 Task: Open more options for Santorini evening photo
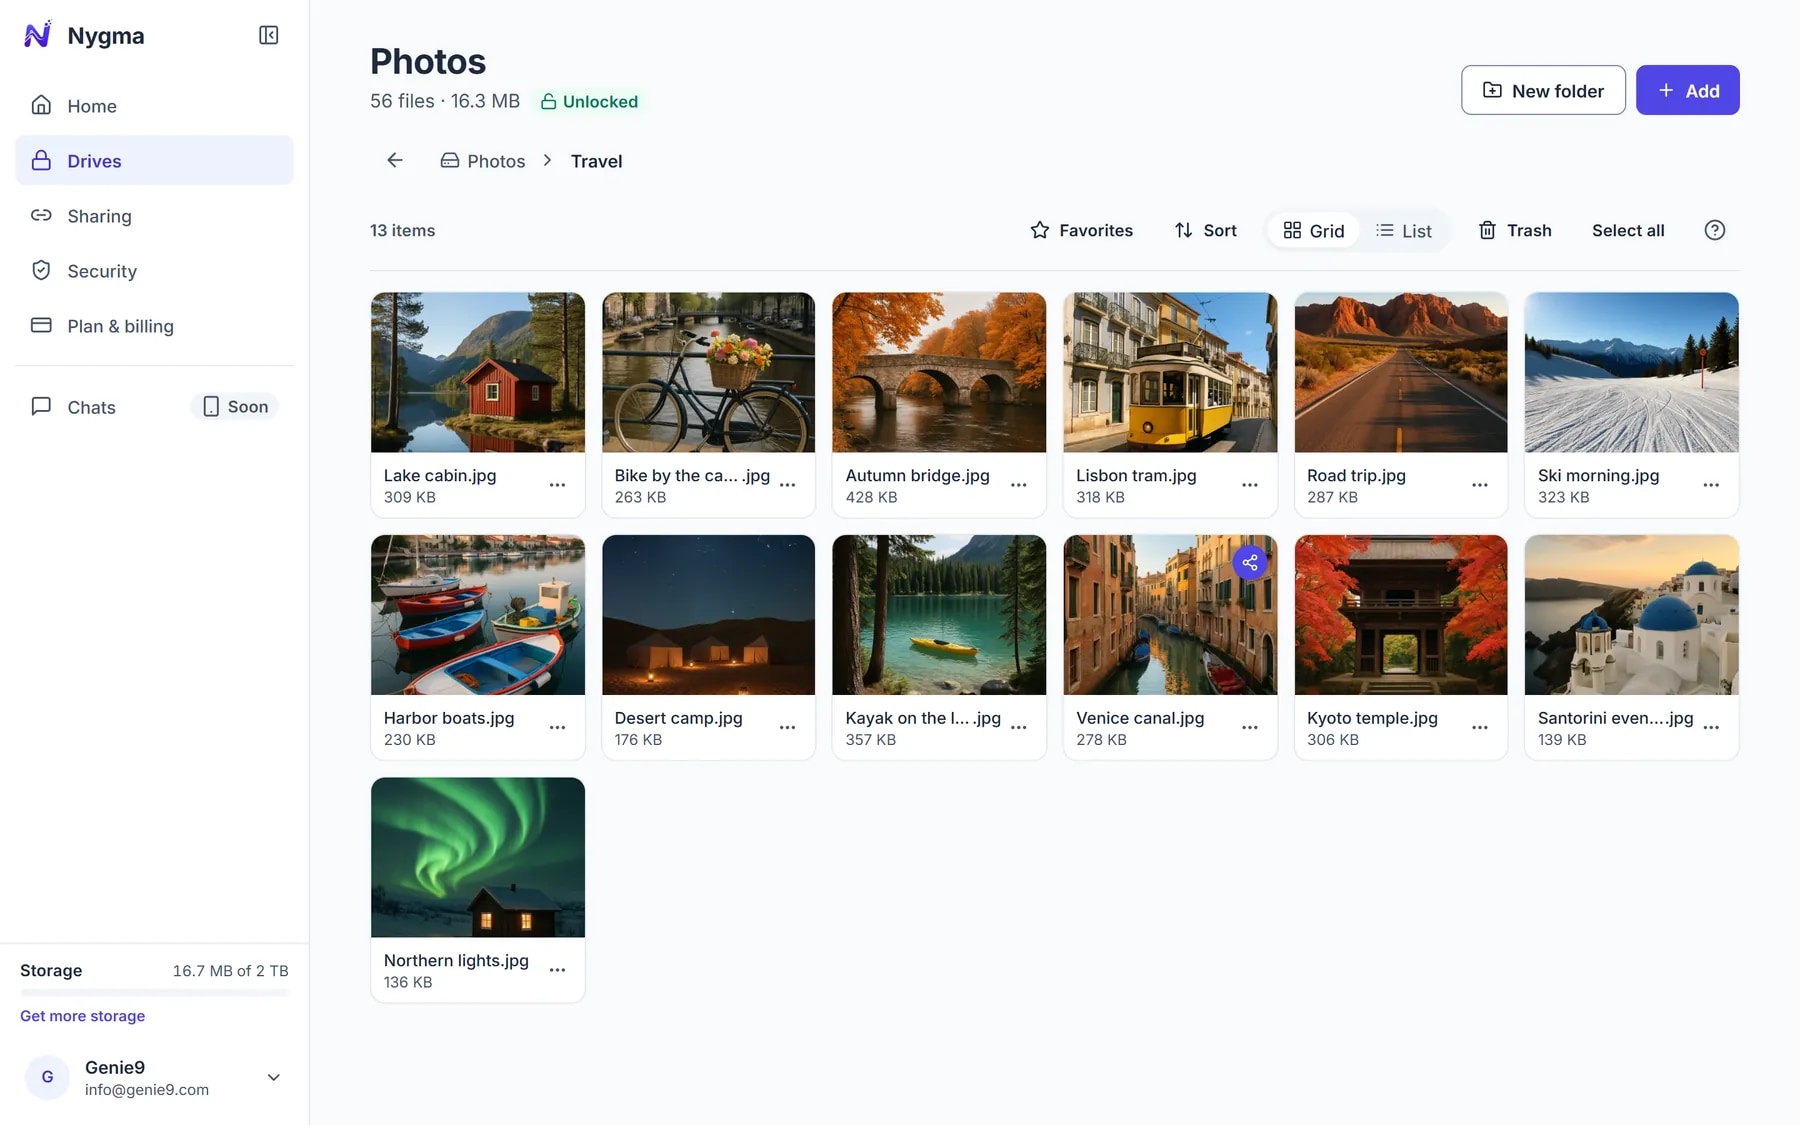point(1710,728)
